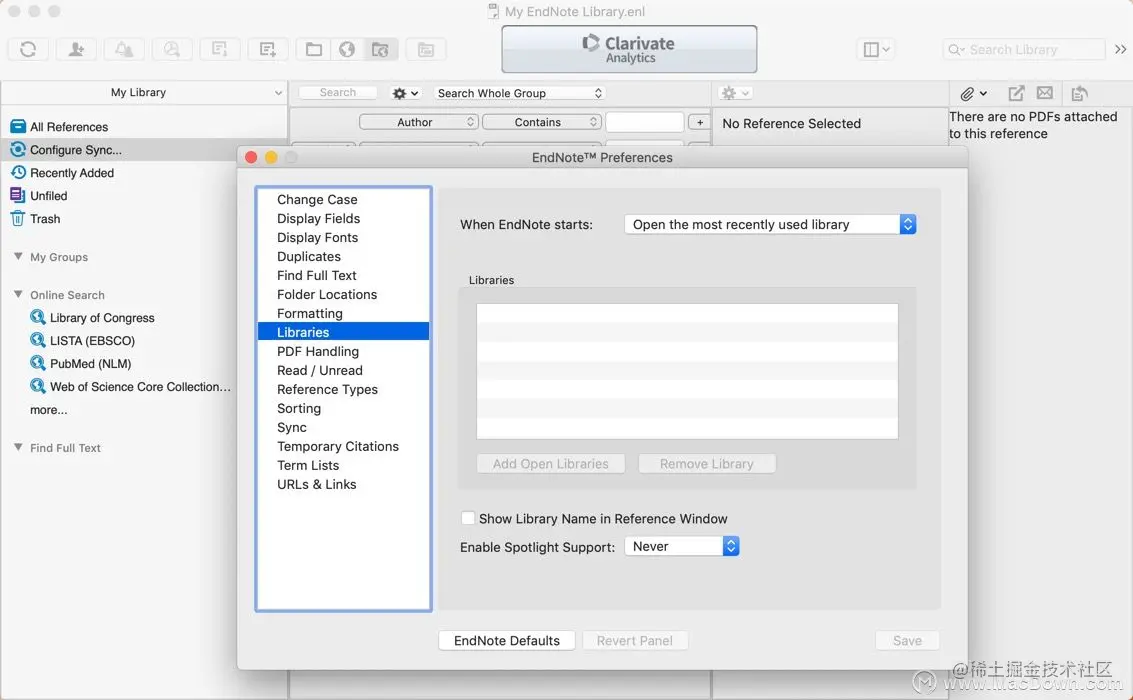This screenshot has width=1133, height=700.
Task: Click the import references toolbar icon
Action: tap(426, 49)
